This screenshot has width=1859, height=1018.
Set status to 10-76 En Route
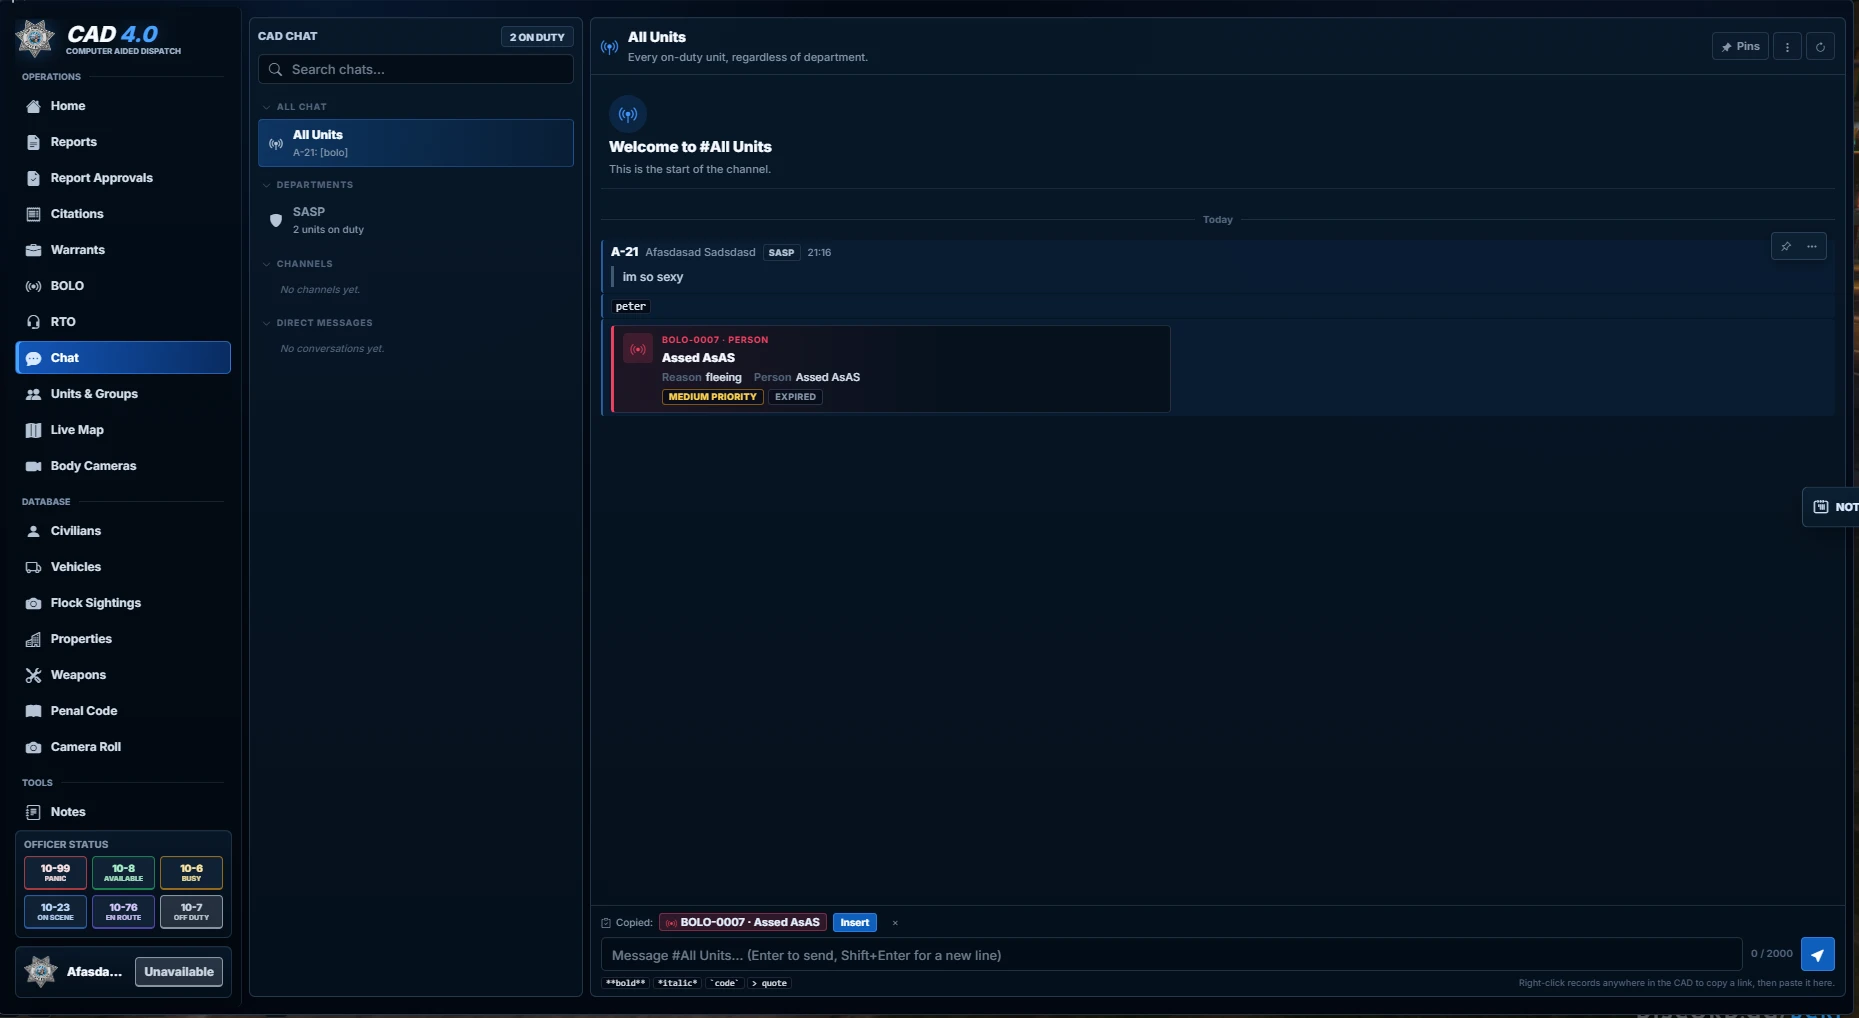coord(123,912)
